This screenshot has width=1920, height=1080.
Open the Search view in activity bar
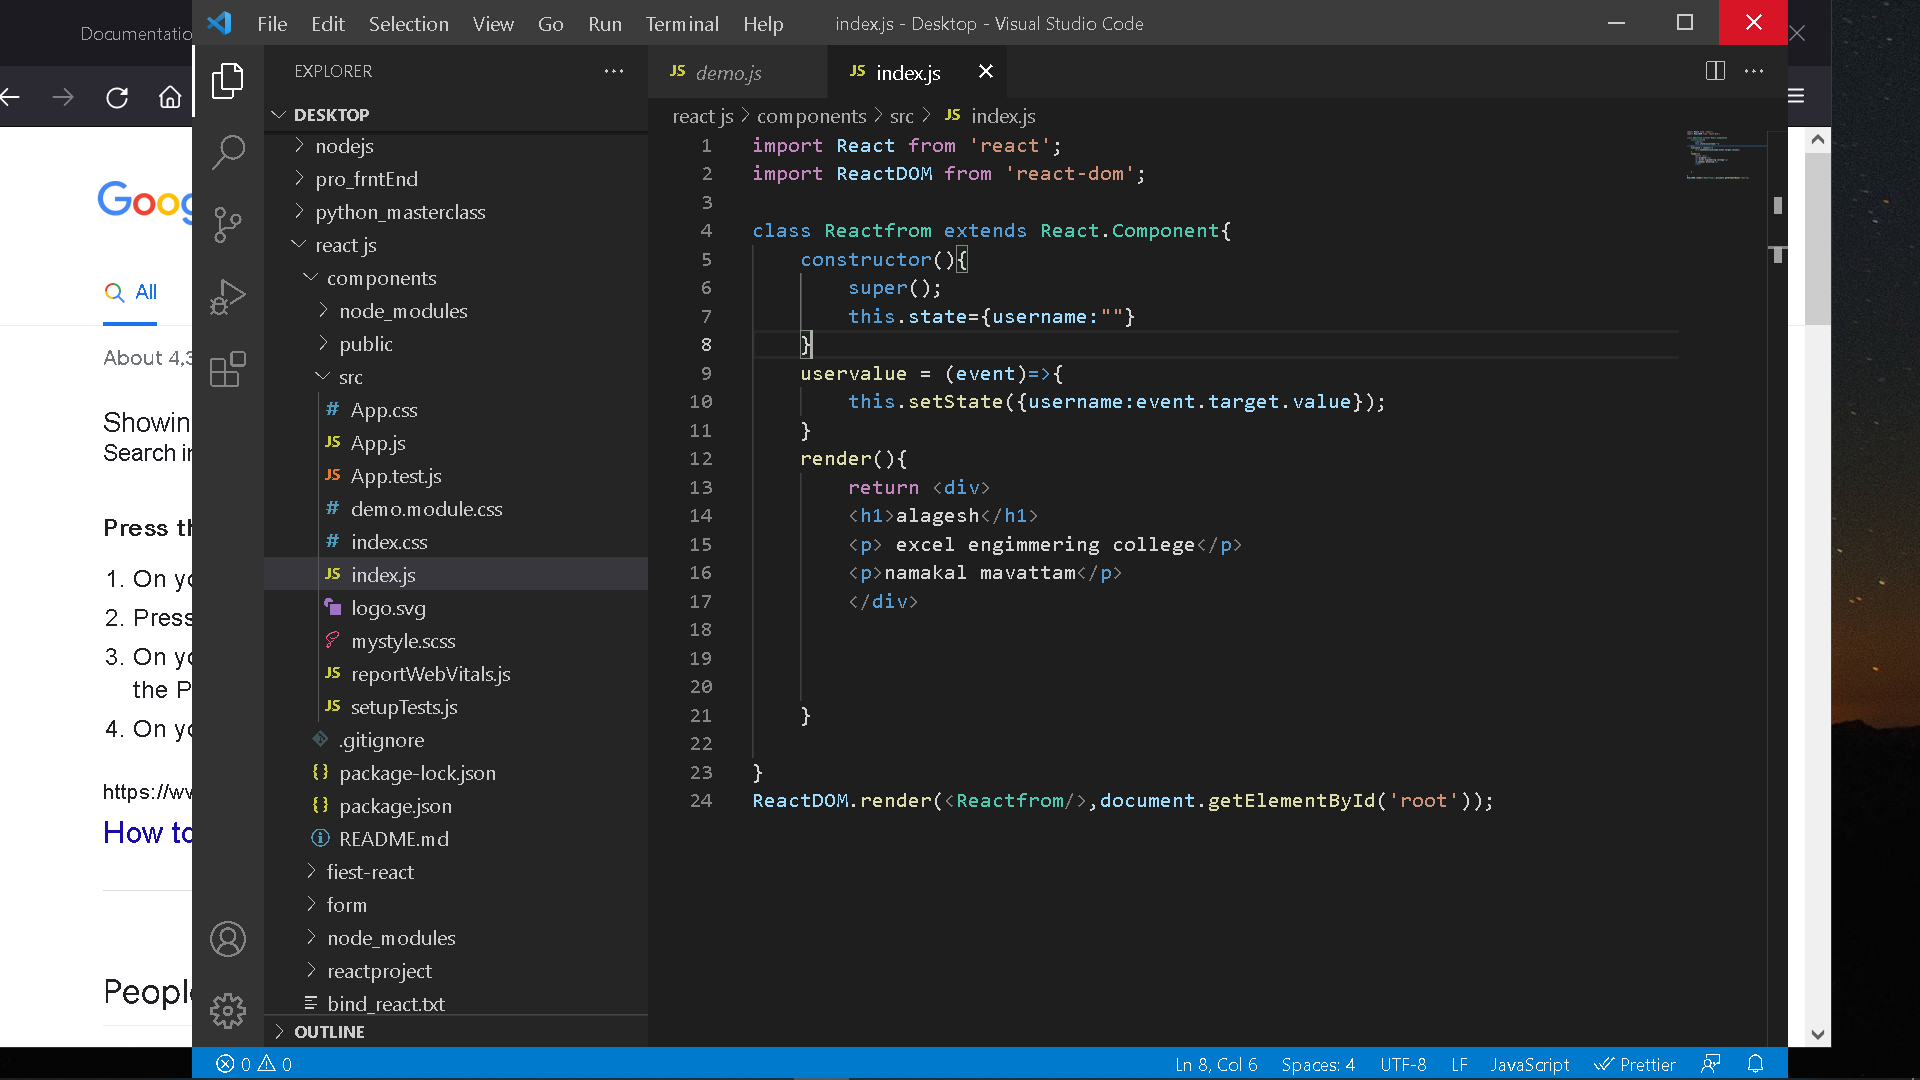[x=228, y=152]
